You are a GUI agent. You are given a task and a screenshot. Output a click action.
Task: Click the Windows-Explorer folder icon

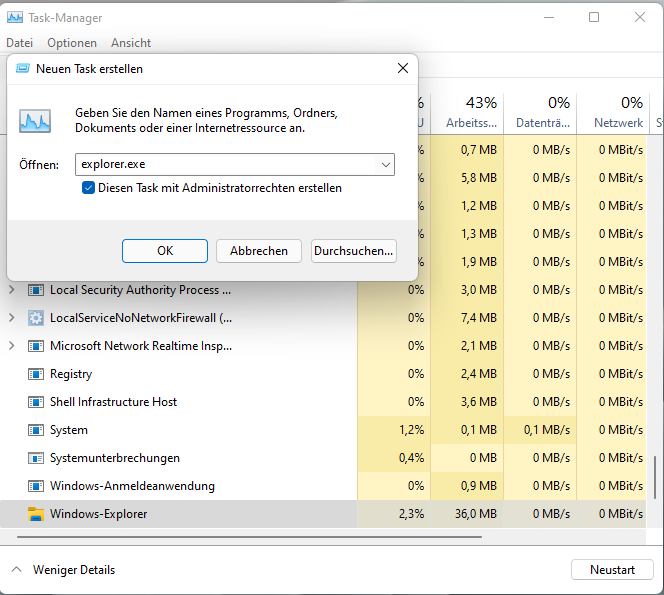[x=36, y=514]
